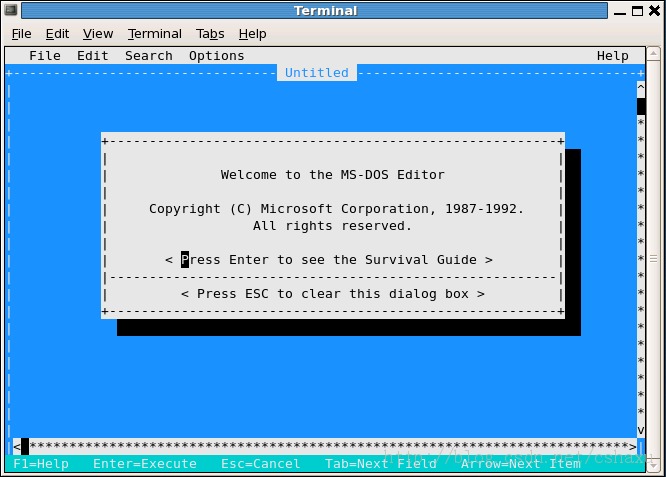Image resolution: width=666 pixels, height=477 pixels.
Task: Click the black horizontal scrollbar thumb in editor
Action: point(25,446)
